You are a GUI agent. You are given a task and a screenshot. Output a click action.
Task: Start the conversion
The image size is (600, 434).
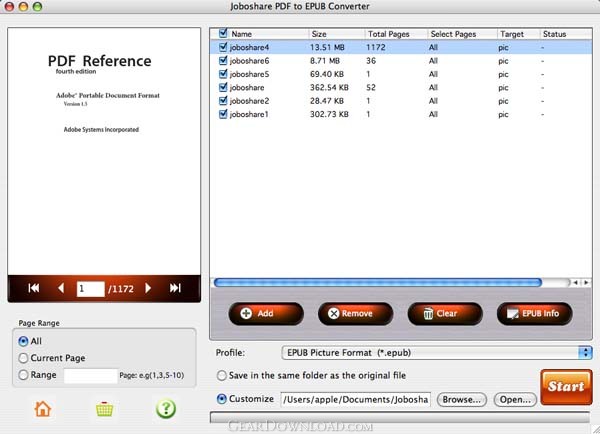point(566,387)
